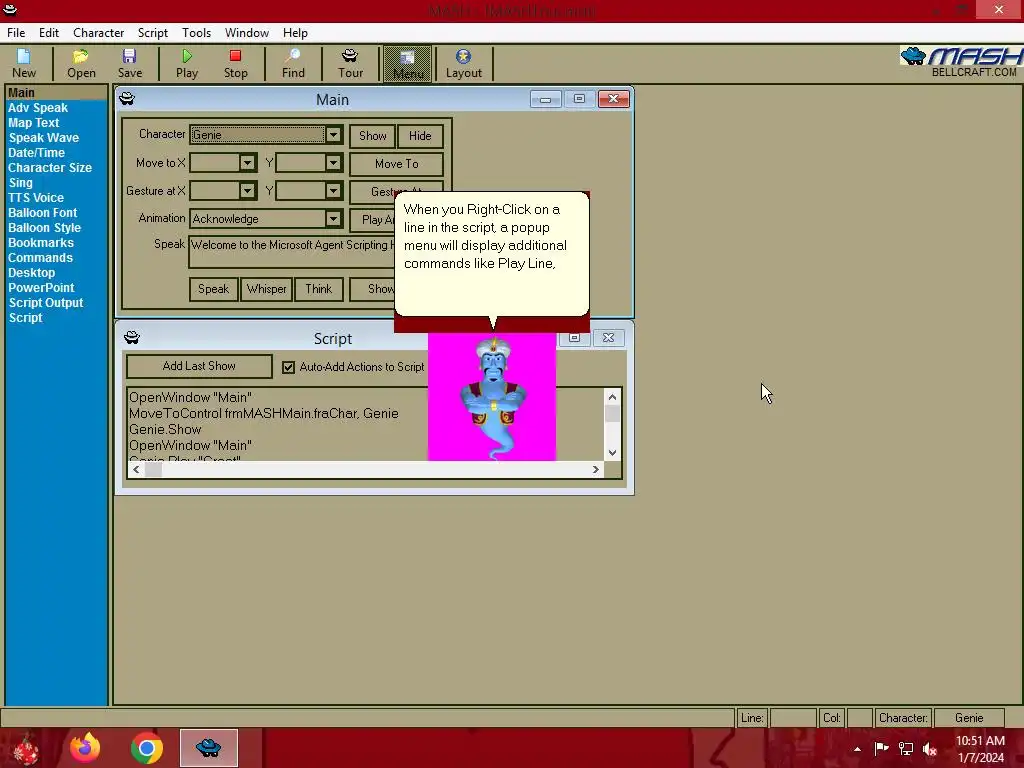
Task: Click the Whisper button
Action: coord(266,289)
